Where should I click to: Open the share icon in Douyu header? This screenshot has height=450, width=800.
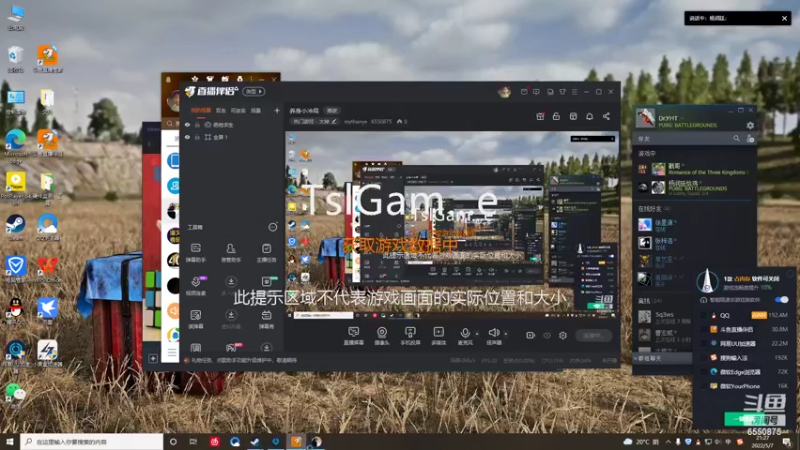pos(606,116)
